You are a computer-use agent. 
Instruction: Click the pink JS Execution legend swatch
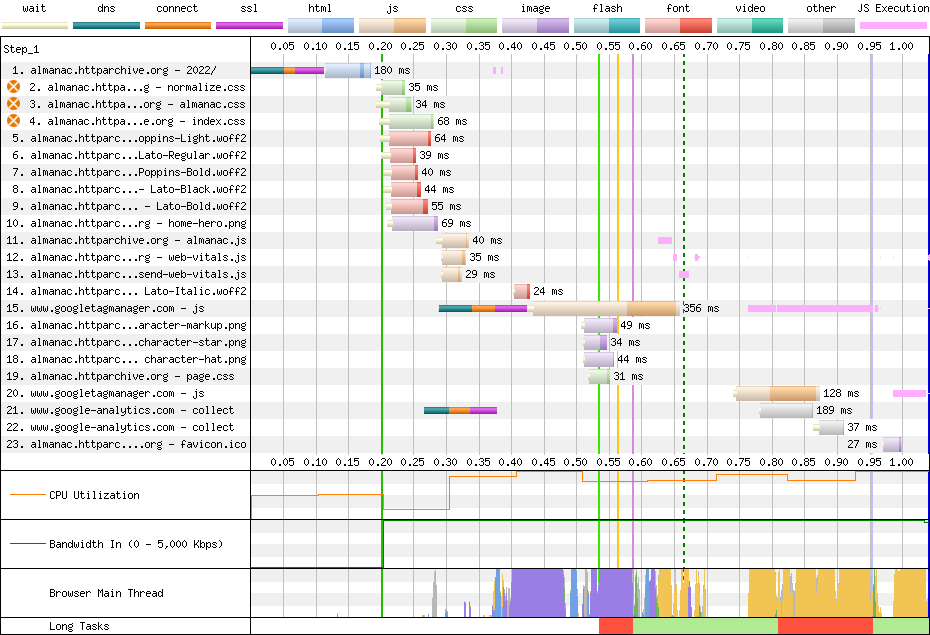pos(893,25)
